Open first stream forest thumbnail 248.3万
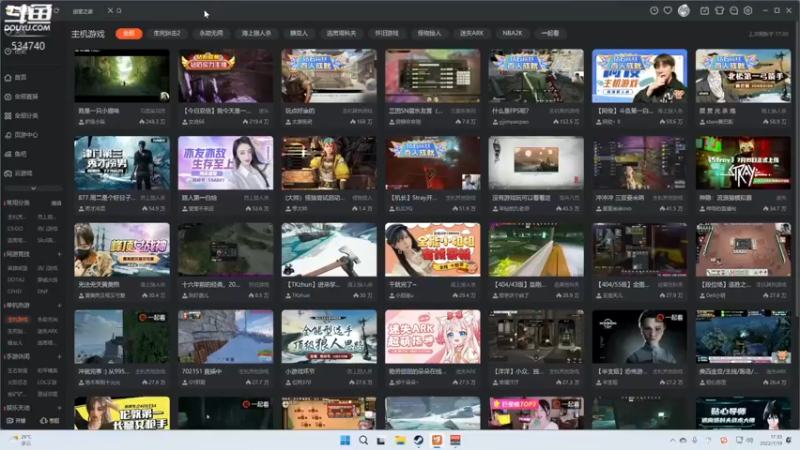Screen dimensions: 800x450 point(122,76)
